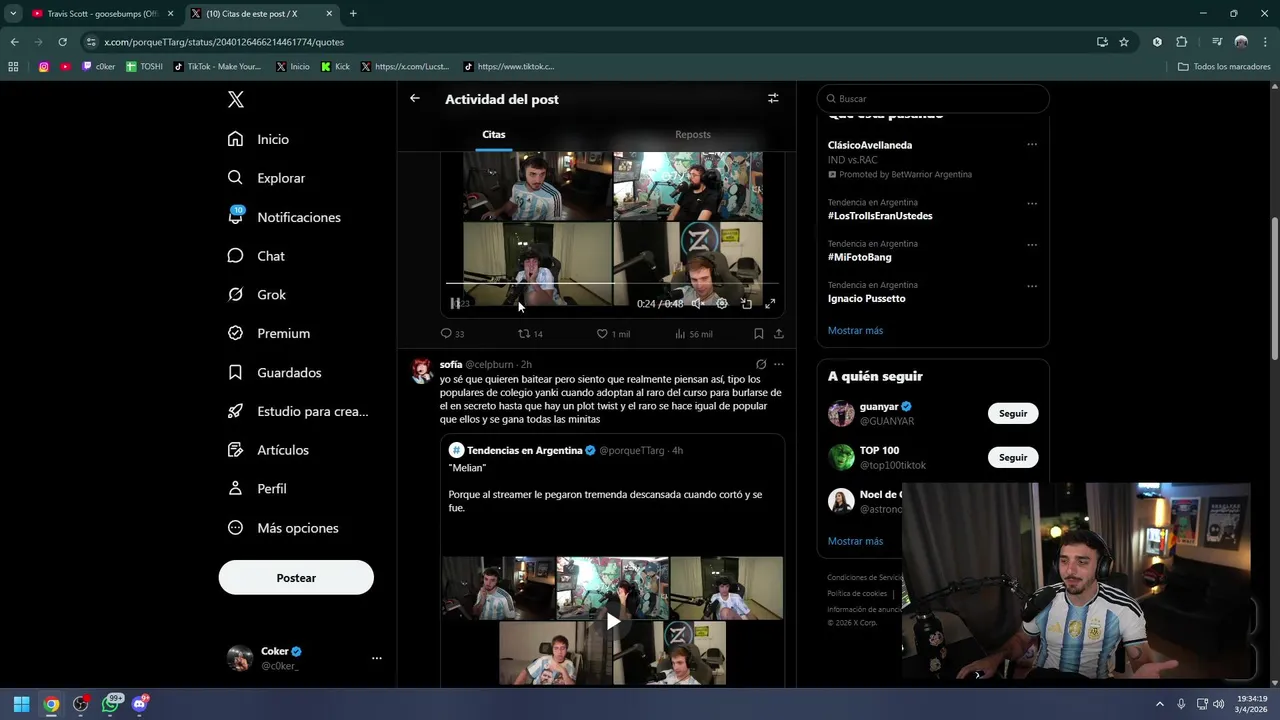Bookmark the first quoted post
Screen dimensions: 1280x720
[x=758, y=334]
